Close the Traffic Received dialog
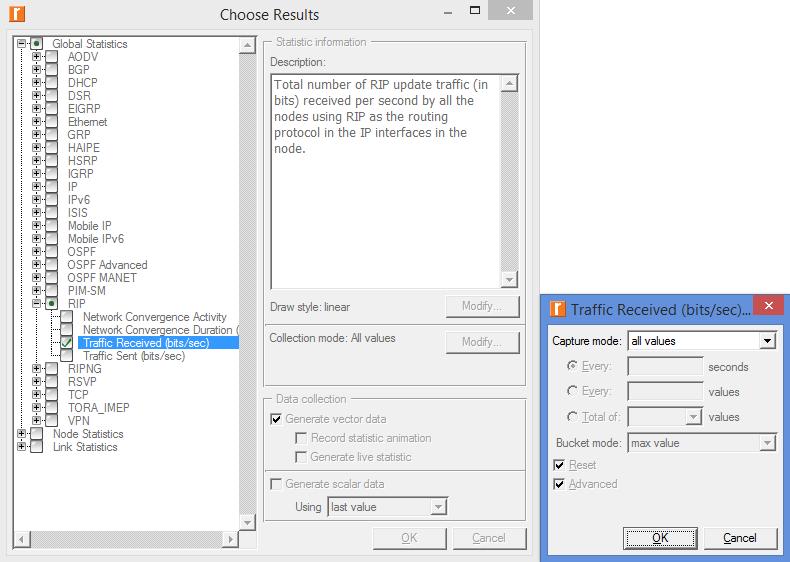The width and height of the screenshot is (790, 562). (x=768, y=305)
